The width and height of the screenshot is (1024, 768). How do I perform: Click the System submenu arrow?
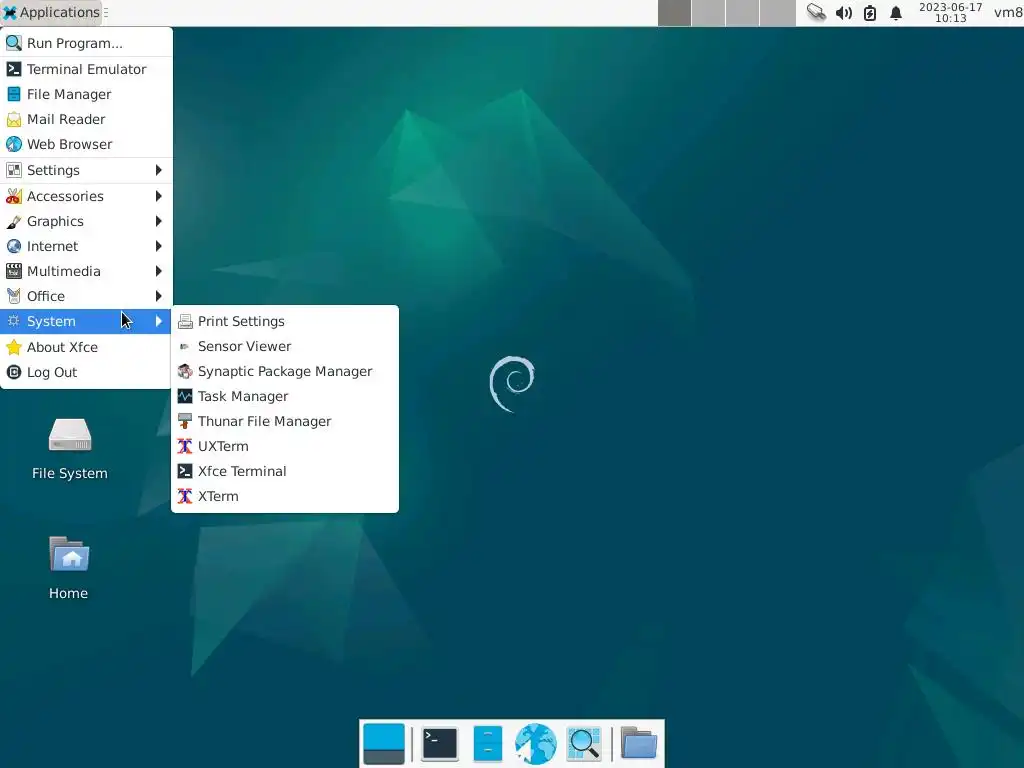(159, 321)
